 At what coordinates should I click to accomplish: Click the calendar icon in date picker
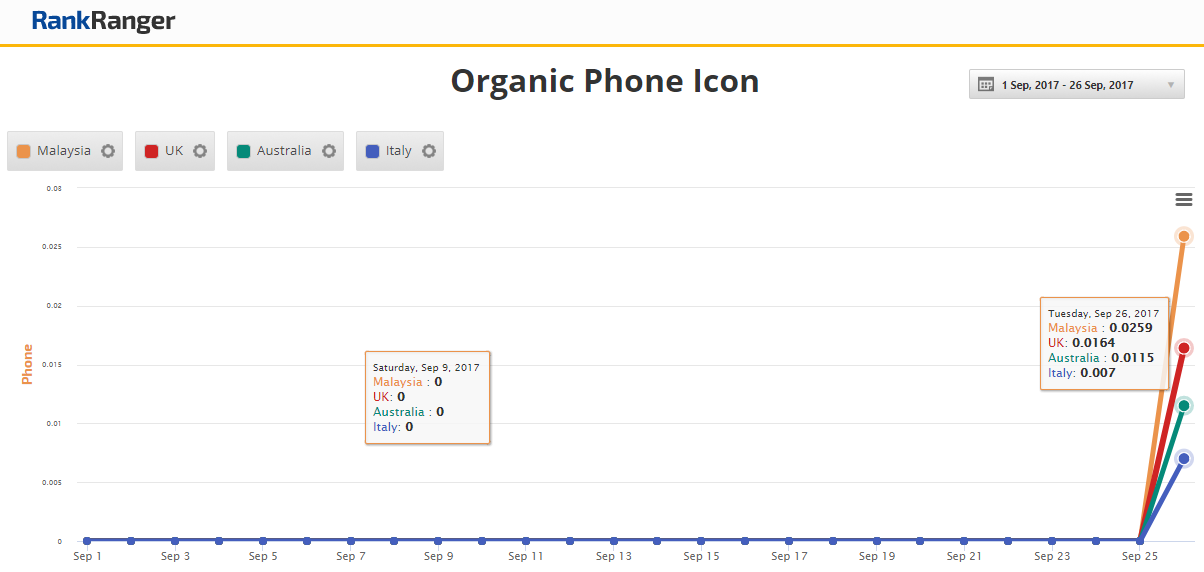(x=985, y=85)
